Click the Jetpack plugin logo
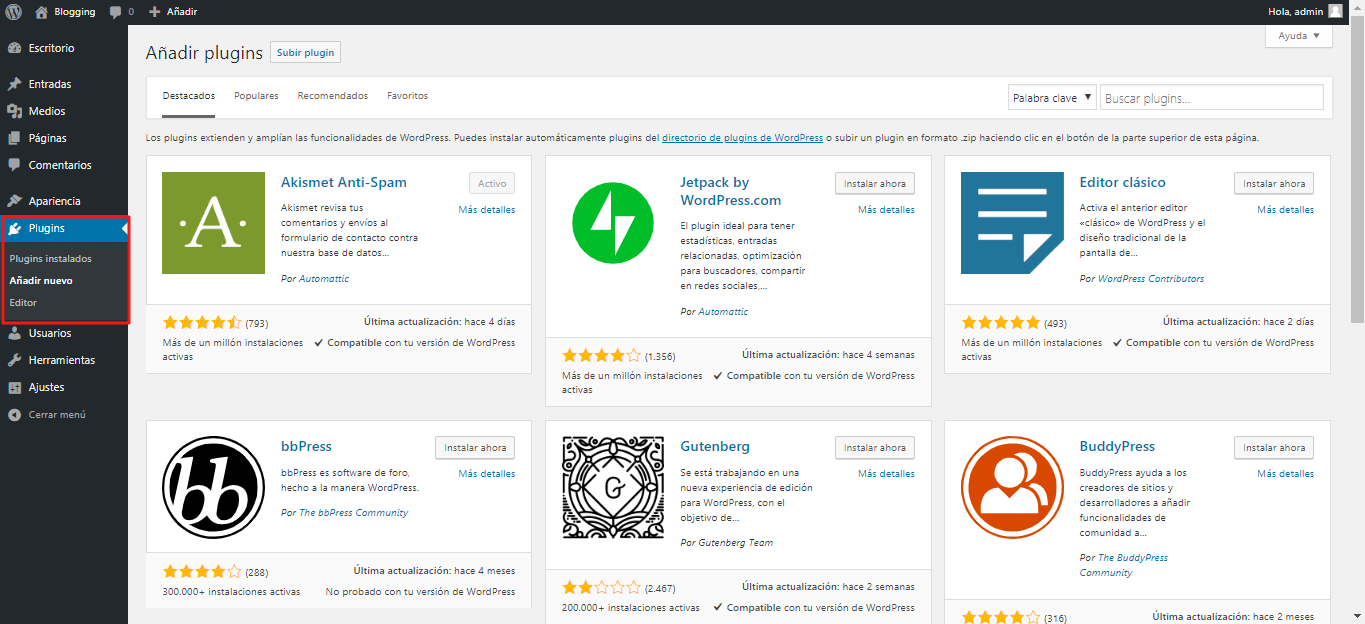1365x624 pixels. (613, 224)
